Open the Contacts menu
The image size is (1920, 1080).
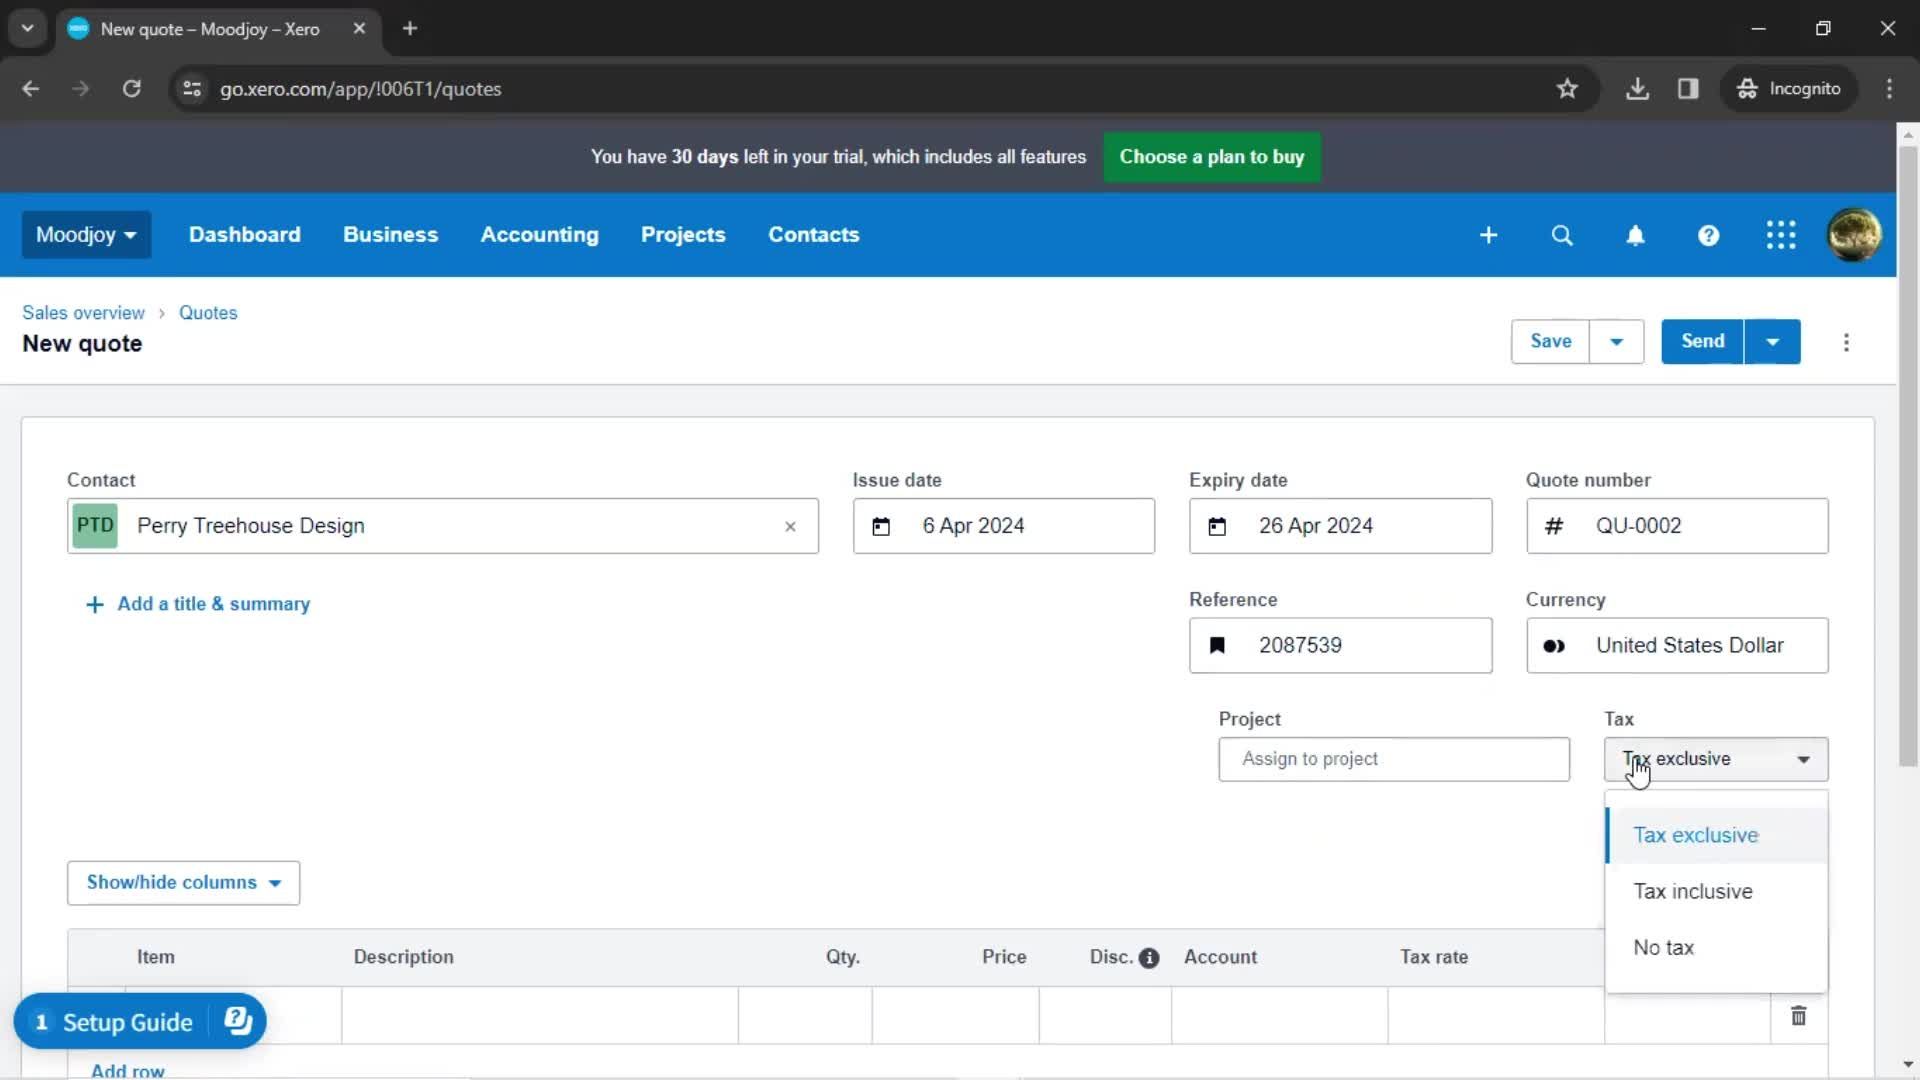(814, 235)
